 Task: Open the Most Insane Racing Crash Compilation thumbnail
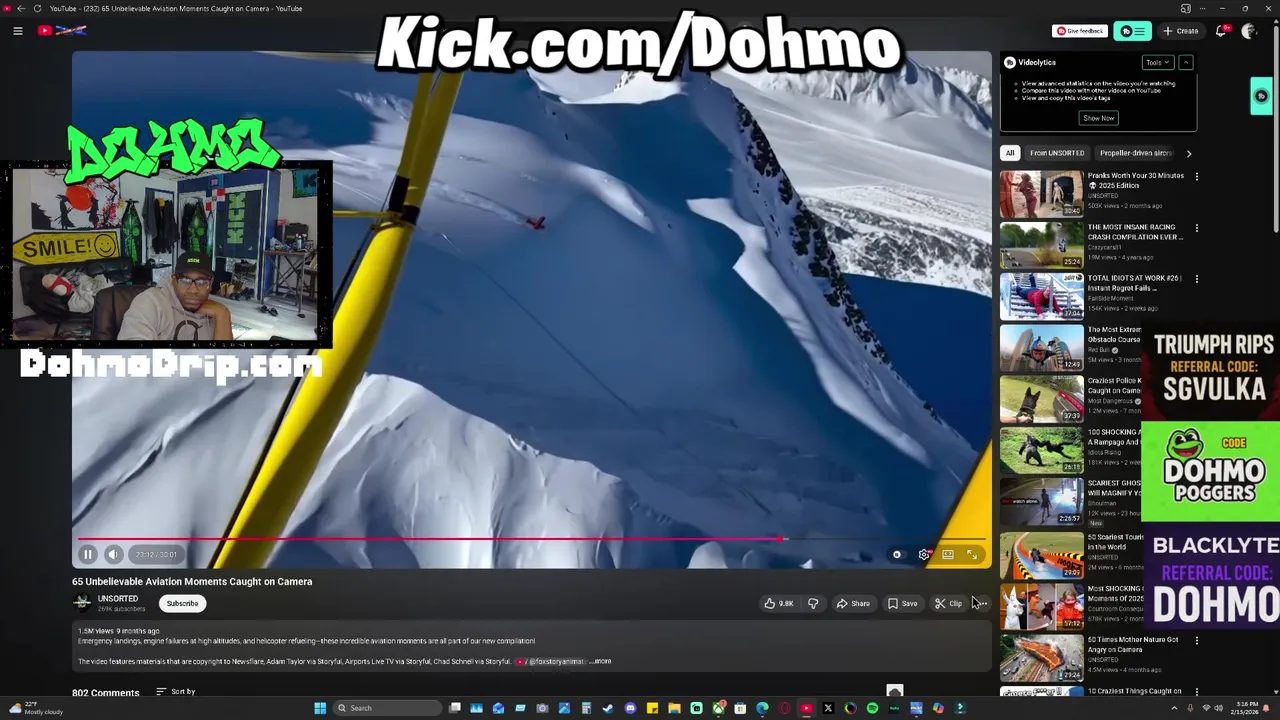(x=1041, y=245)
